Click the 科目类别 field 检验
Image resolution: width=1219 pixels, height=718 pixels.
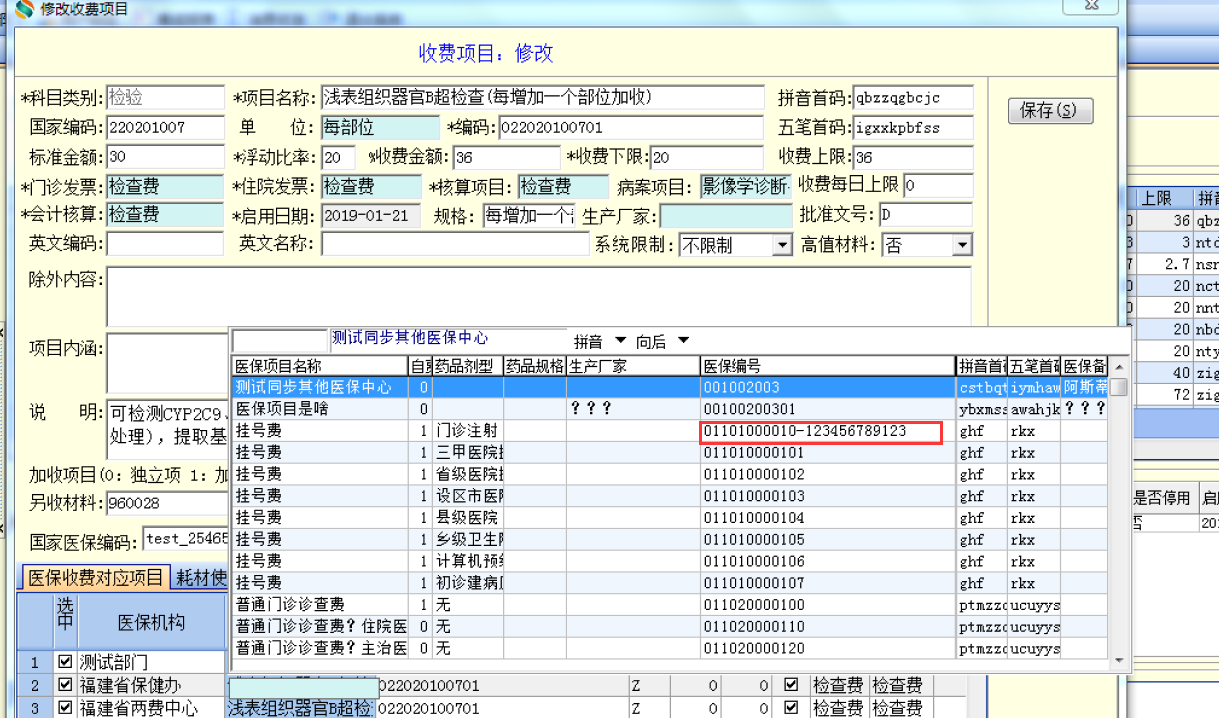tap(165, 97)
